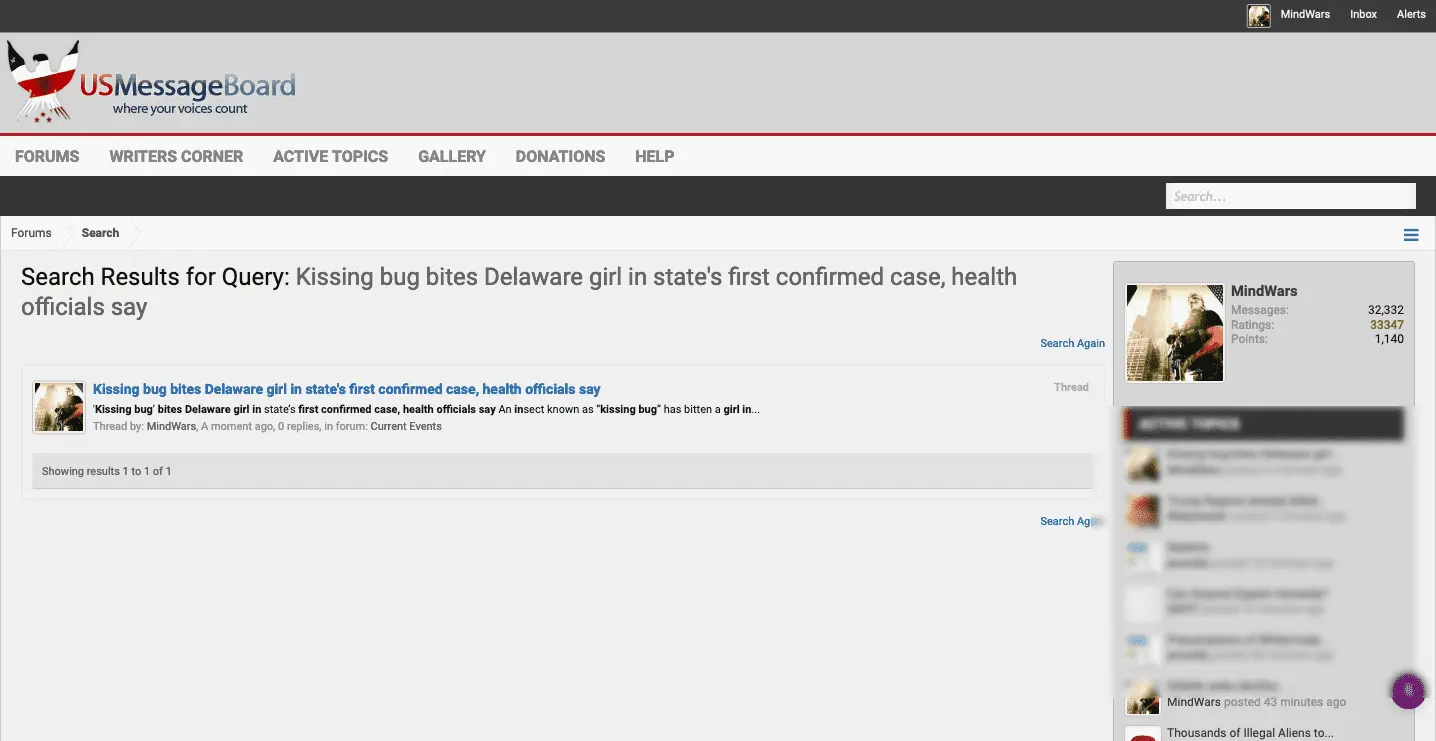
Task: Open the WRITERS CORNER tab
Action: pyautogui.click(x=176, y=156)
